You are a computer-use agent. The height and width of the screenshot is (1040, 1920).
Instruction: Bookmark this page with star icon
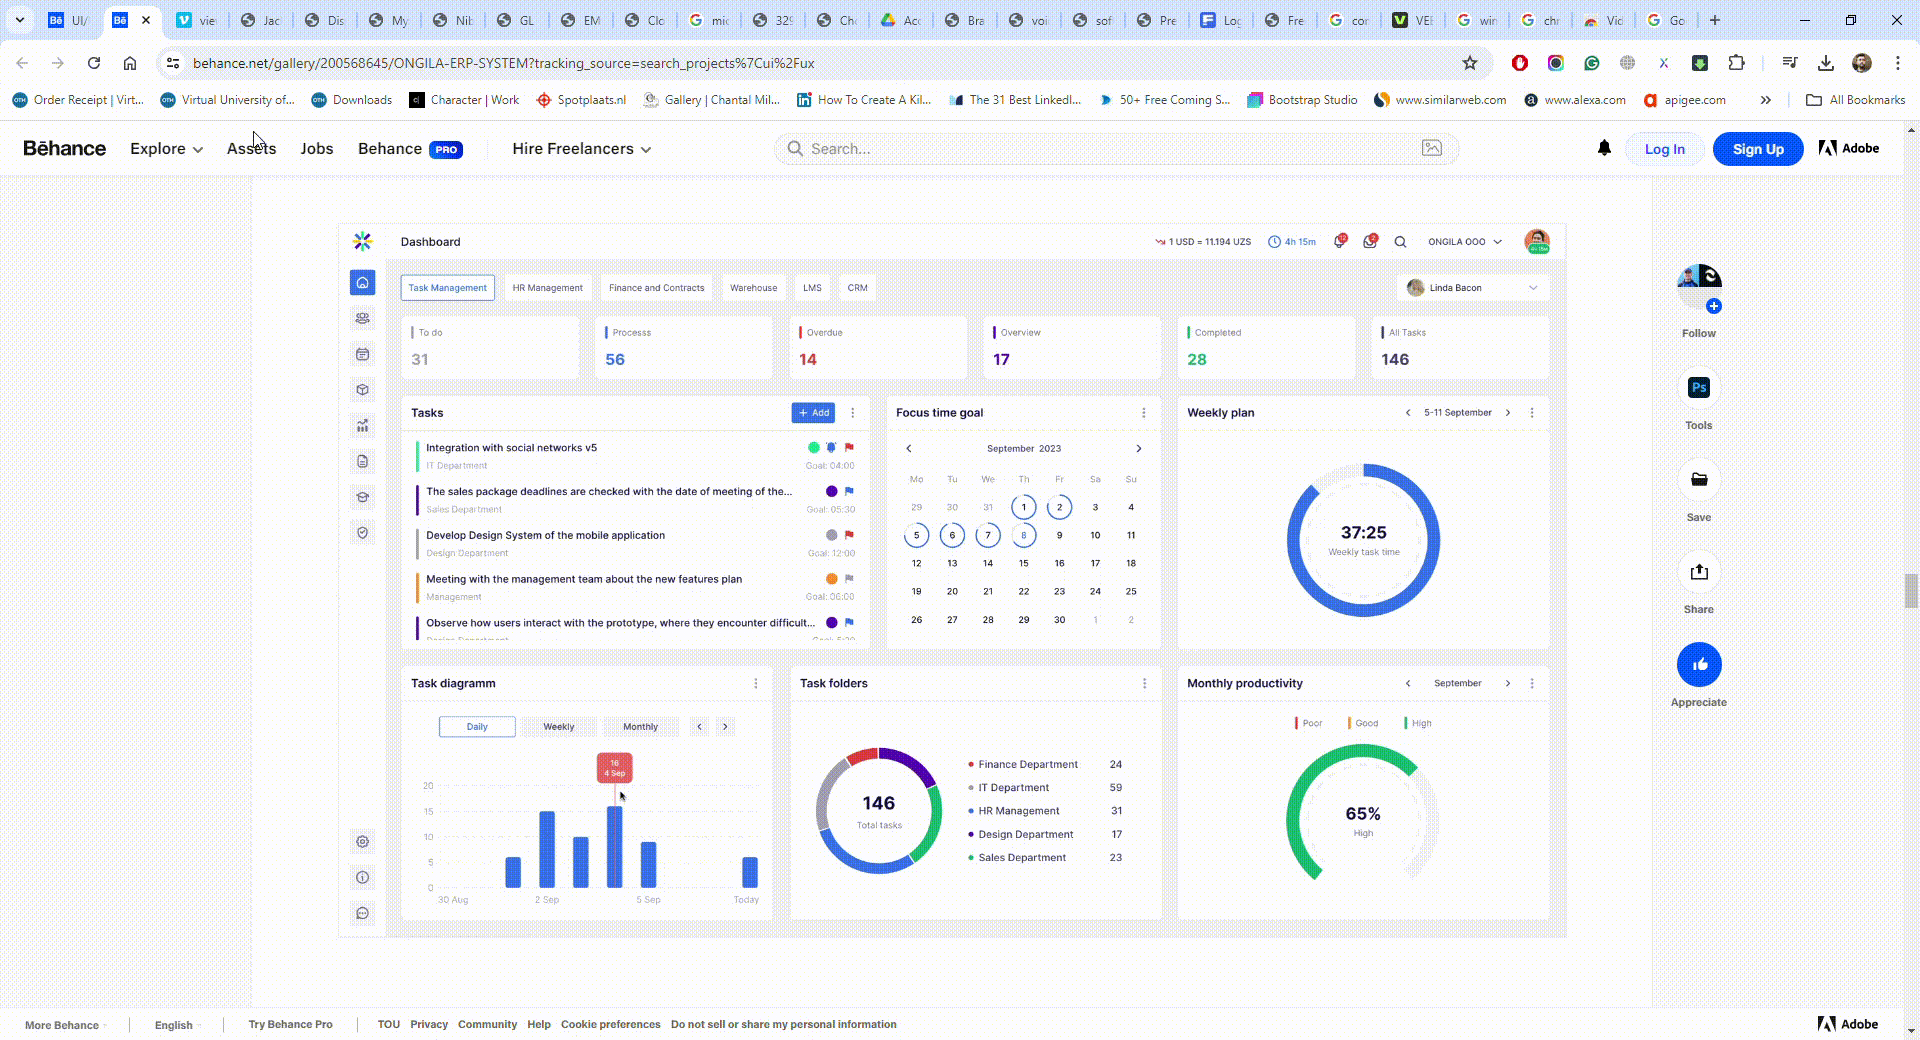pos(1469,63)
